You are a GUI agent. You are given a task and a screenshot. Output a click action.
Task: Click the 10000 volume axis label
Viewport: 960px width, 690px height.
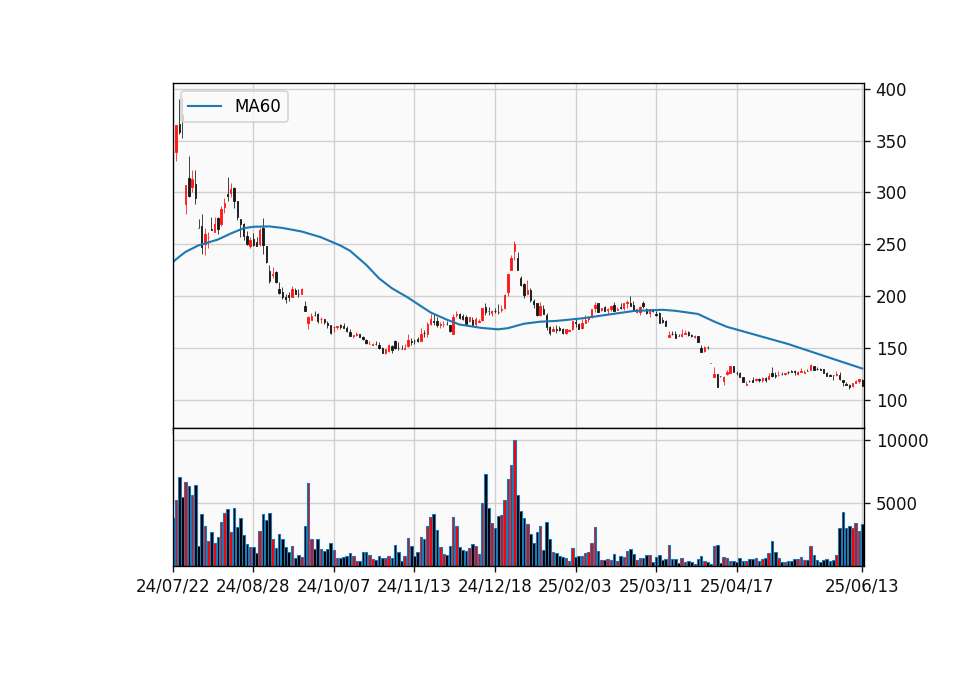pyautogui.click(x=902, y=441)
